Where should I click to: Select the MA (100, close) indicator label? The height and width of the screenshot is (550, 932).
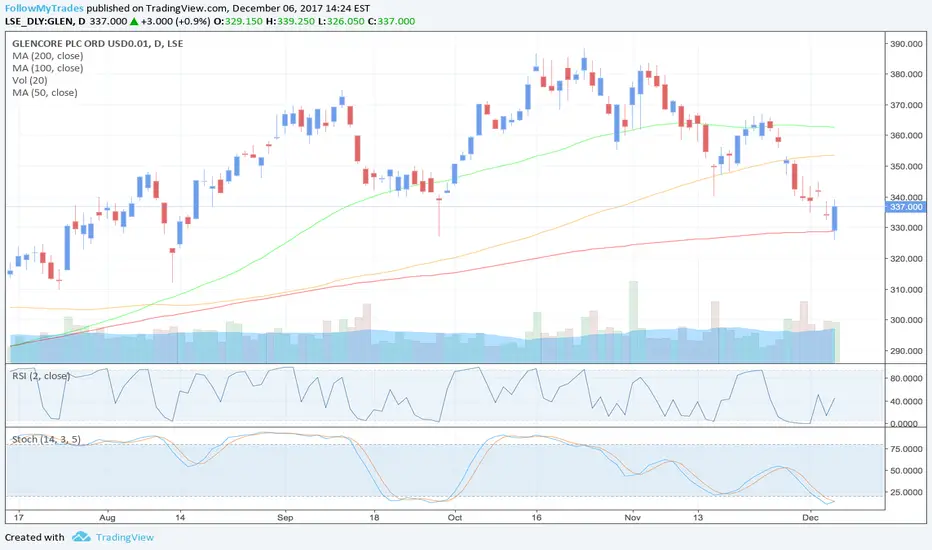[x=48, y=68]
